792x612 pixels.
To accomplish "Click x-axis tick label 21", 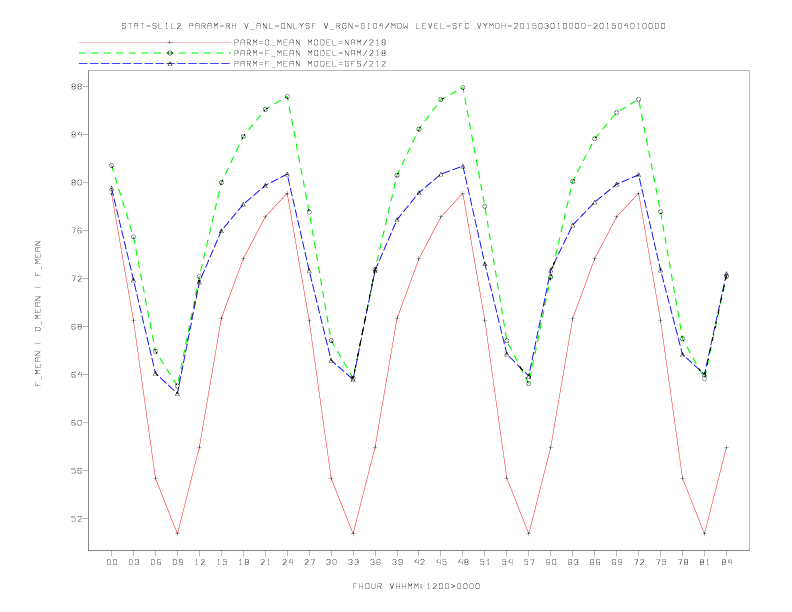I will click(265, 562).
